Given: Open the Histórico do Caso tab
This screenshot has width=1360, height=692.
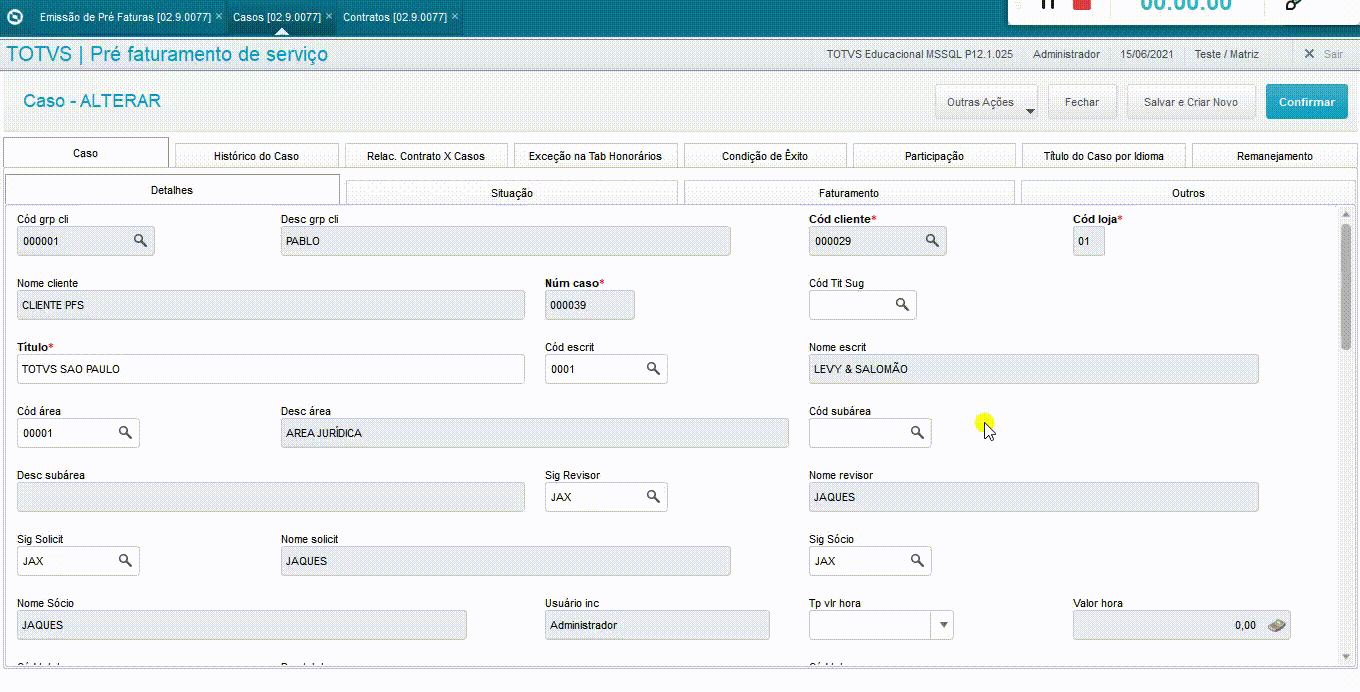Looking at the screenshot, I should pyautogui.click(x=256, y=156).
